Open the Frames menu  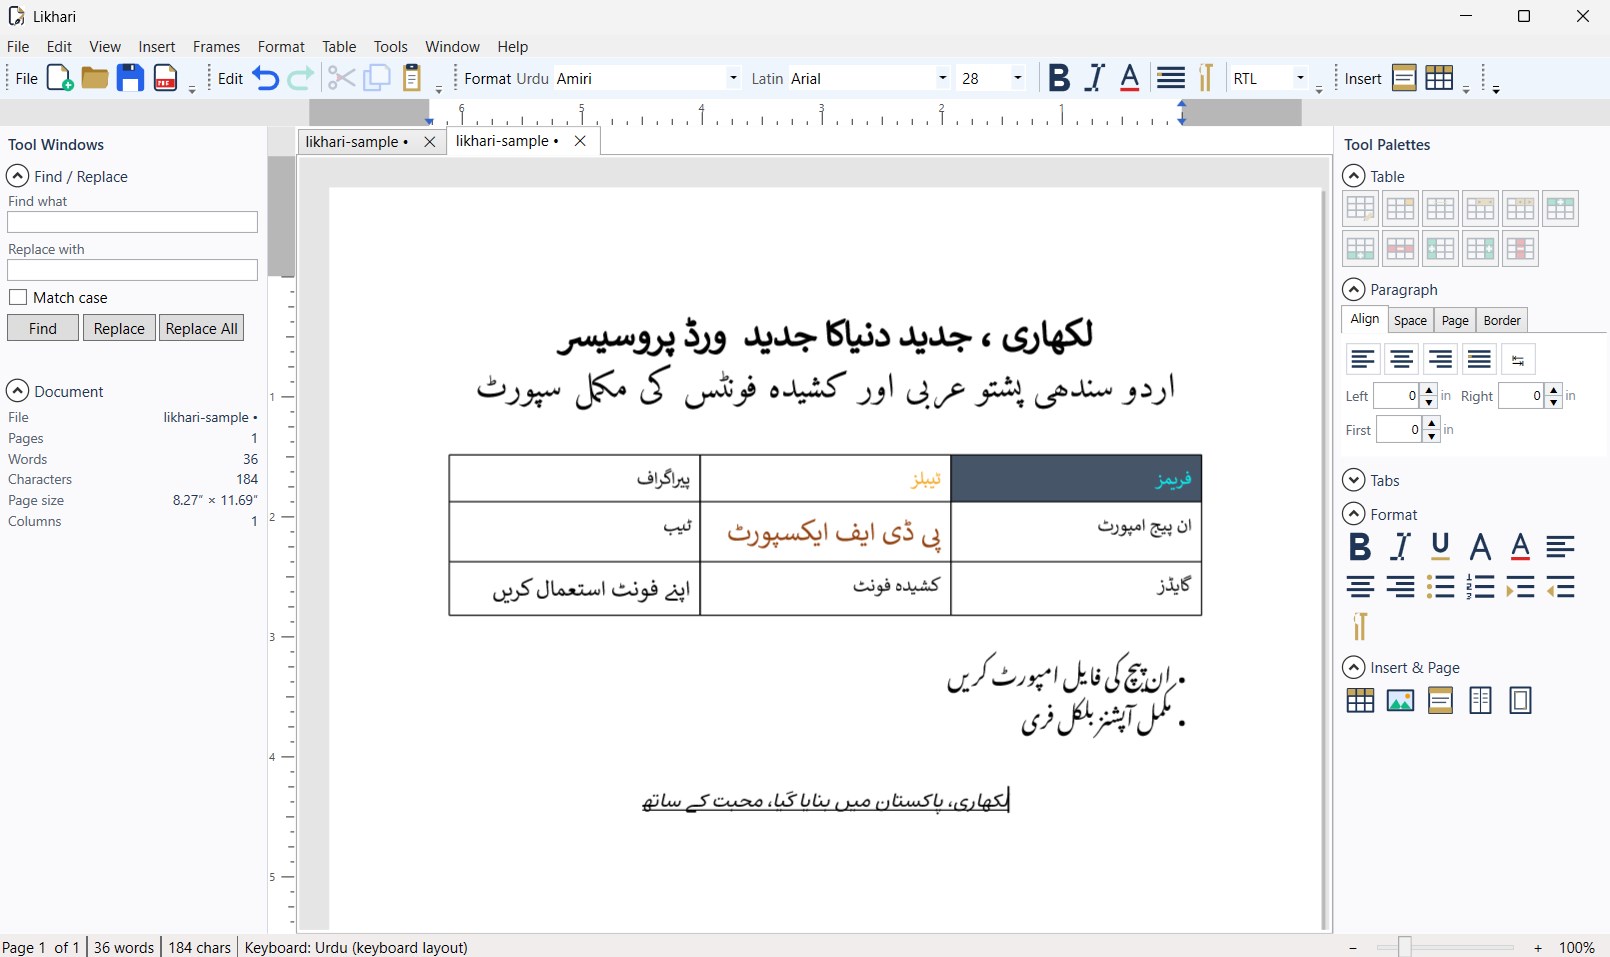point(216,47)
